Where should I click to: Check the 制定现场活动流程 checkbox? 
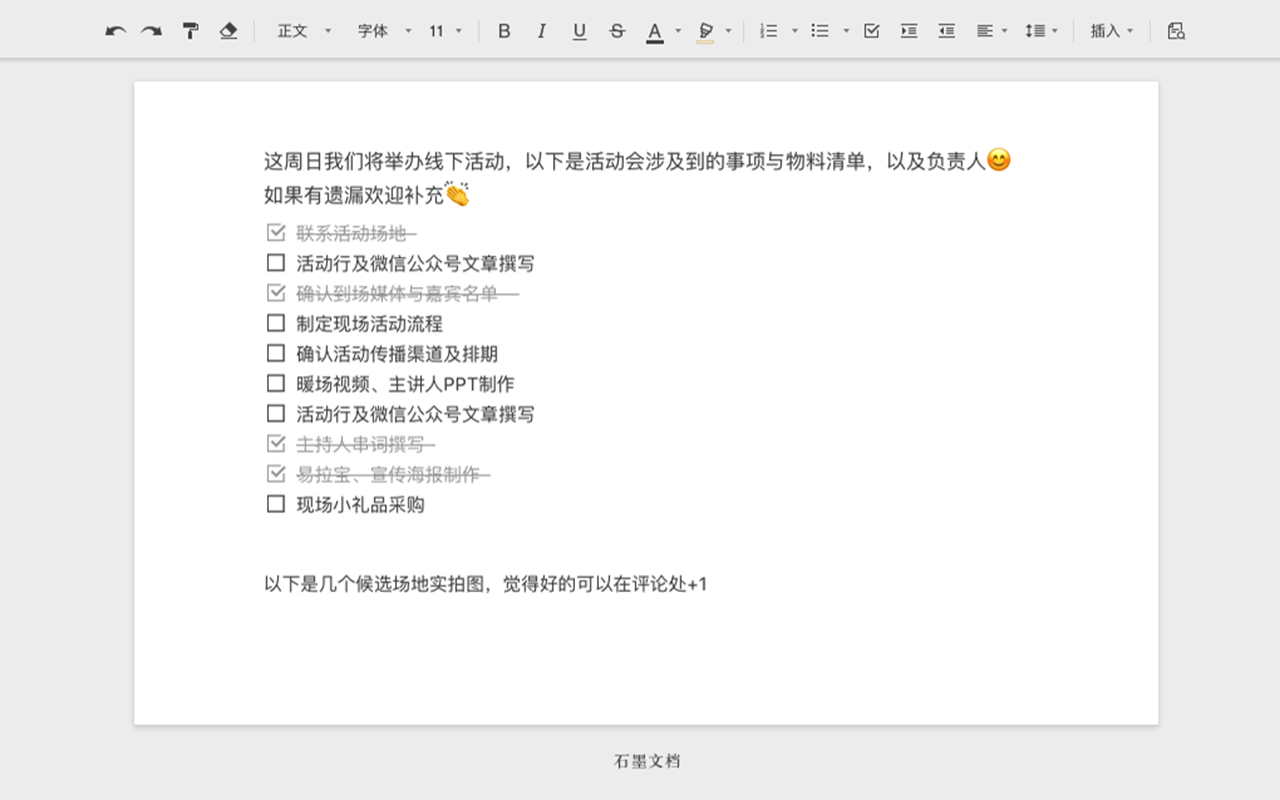tap(276, 323)
